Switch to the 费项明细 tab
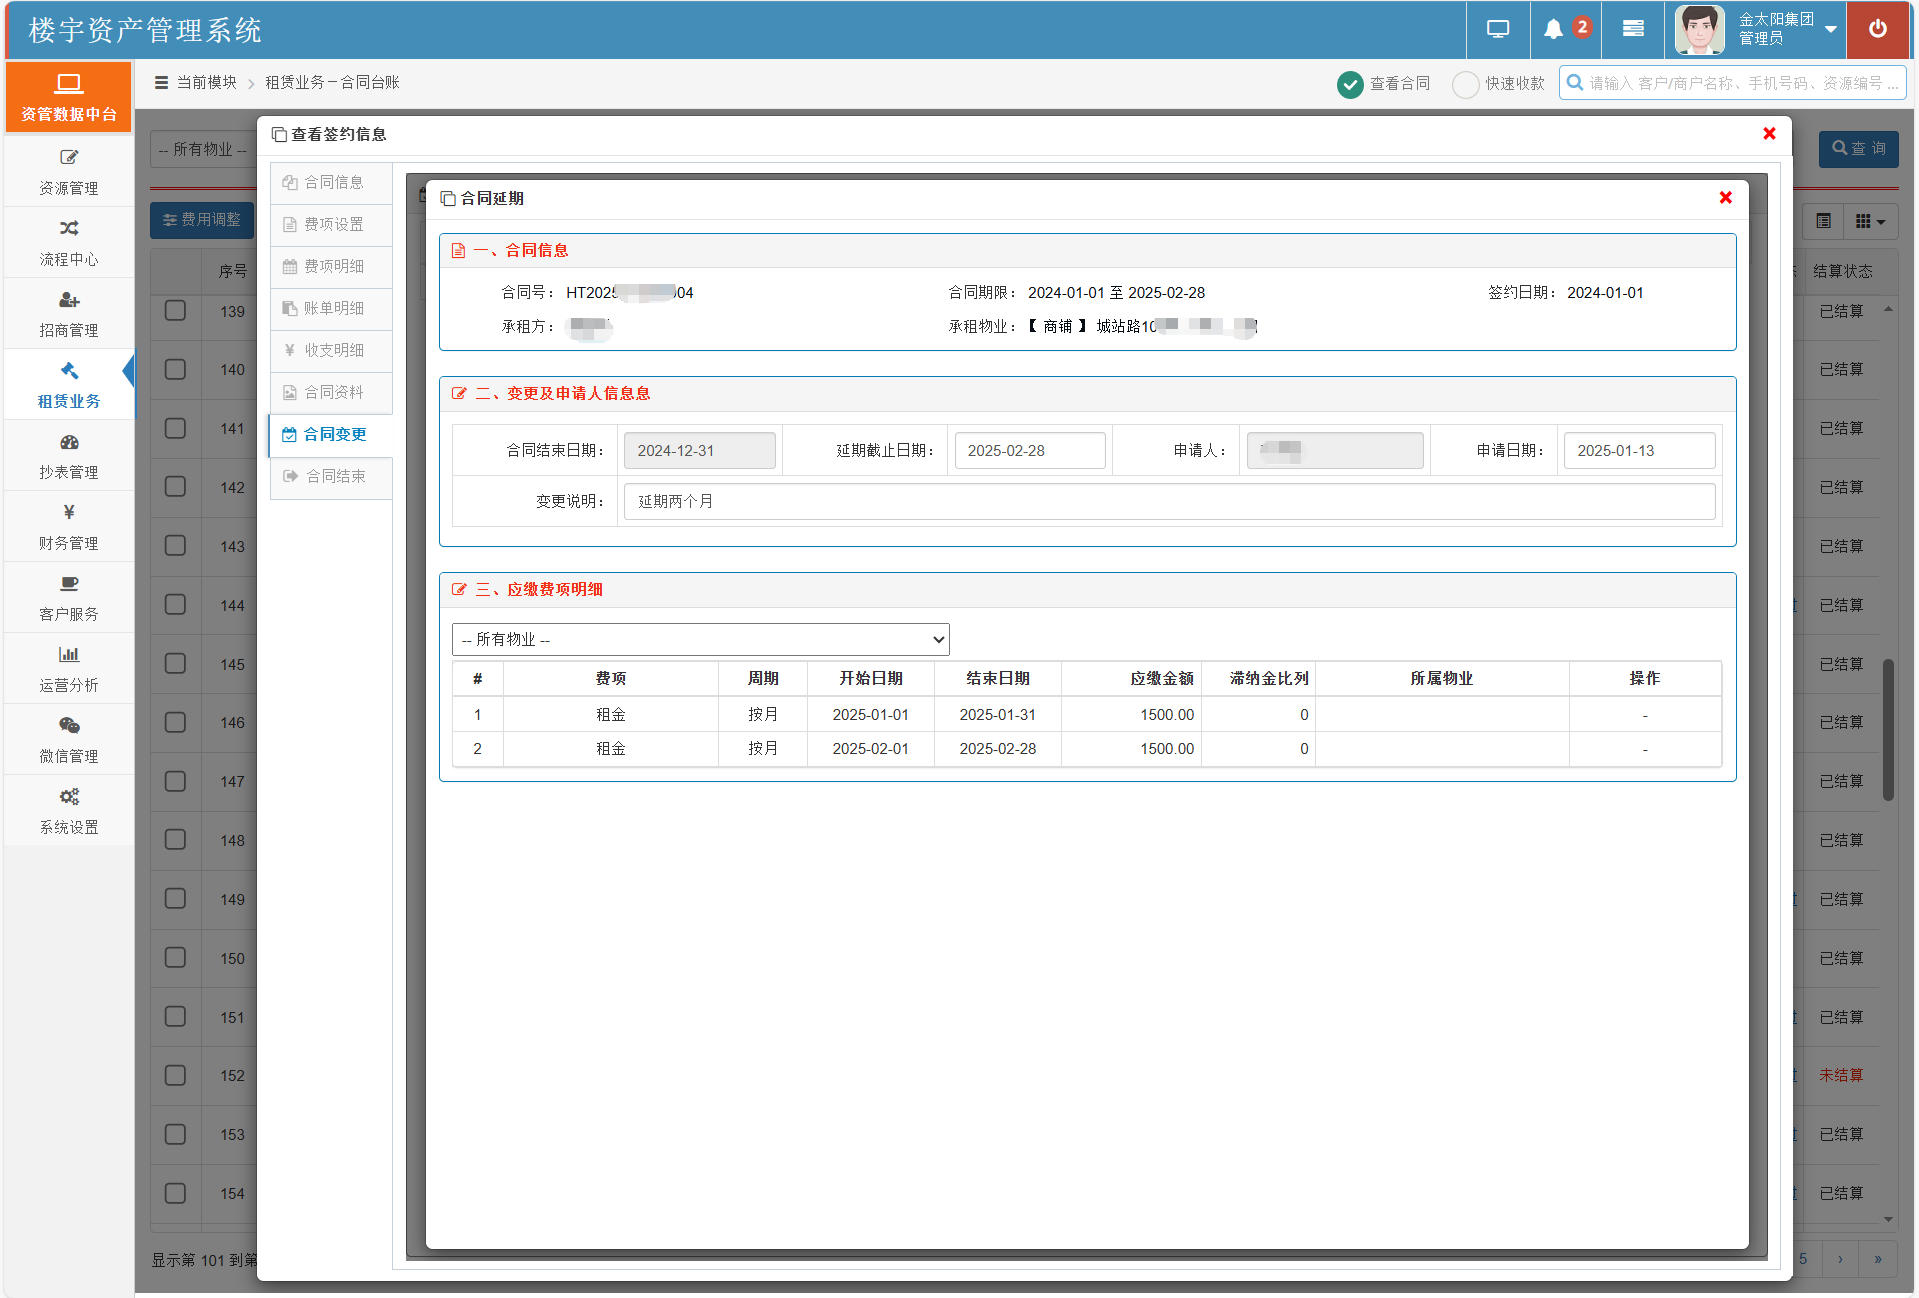The image size is (1919, 1298). coord(331,266)
